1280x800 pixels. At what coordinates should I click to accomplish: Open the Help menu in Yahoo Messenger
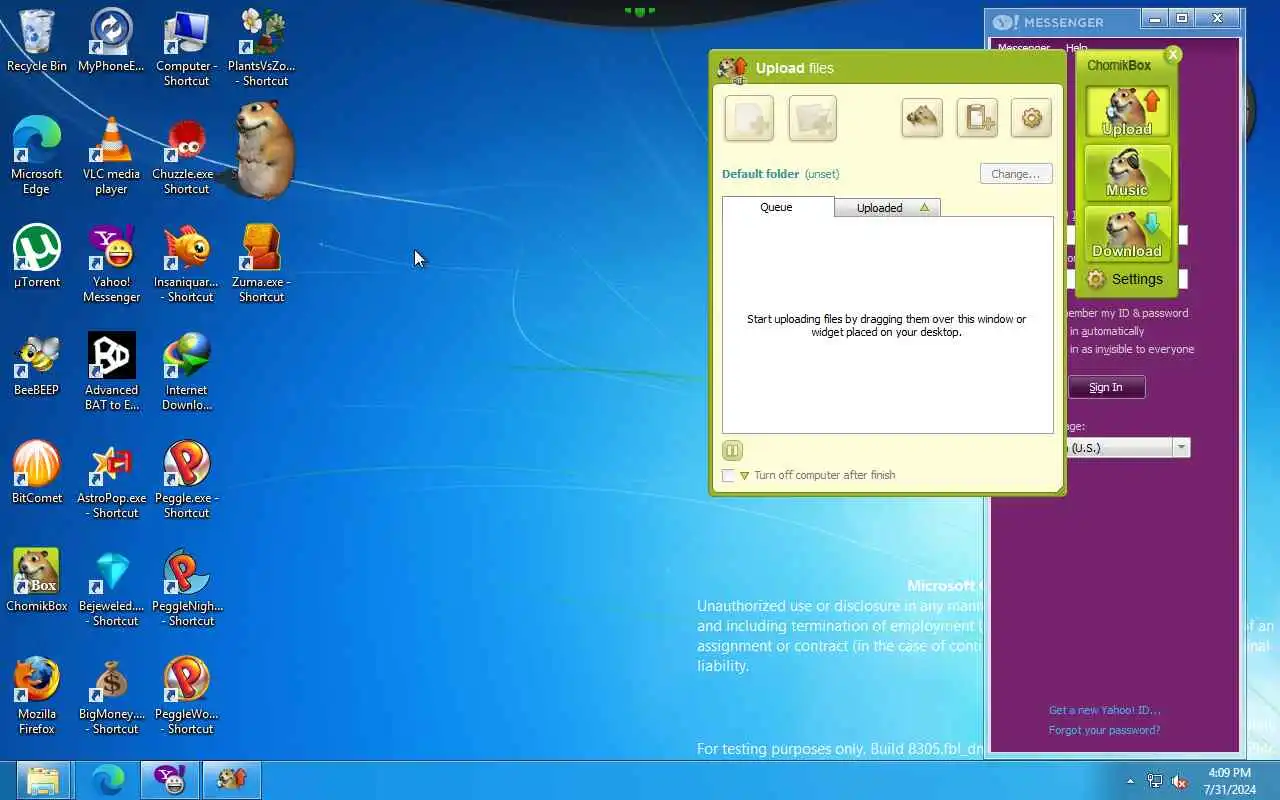pyautogui.click(x=1076, y=48)
